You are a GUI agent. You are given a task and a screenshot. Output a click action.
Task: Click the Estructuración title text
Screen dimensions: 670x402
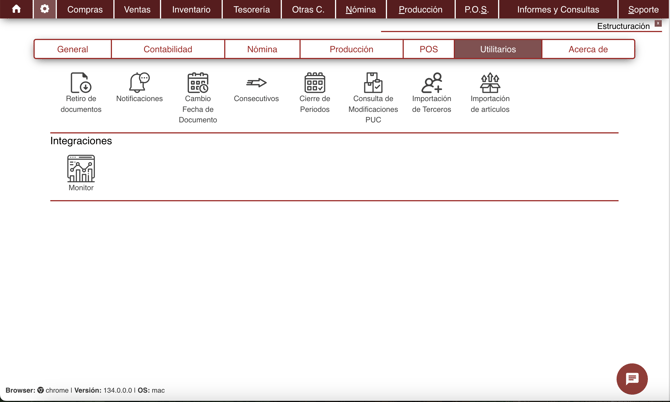pyautogui.click(x=623, y=26)
